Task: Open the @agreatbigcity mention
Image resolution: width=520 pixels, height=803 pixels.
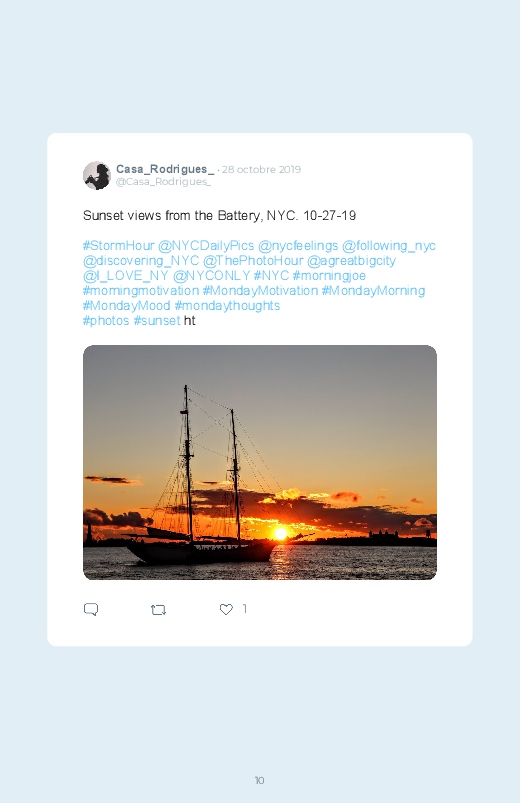Action: [351, 261]
